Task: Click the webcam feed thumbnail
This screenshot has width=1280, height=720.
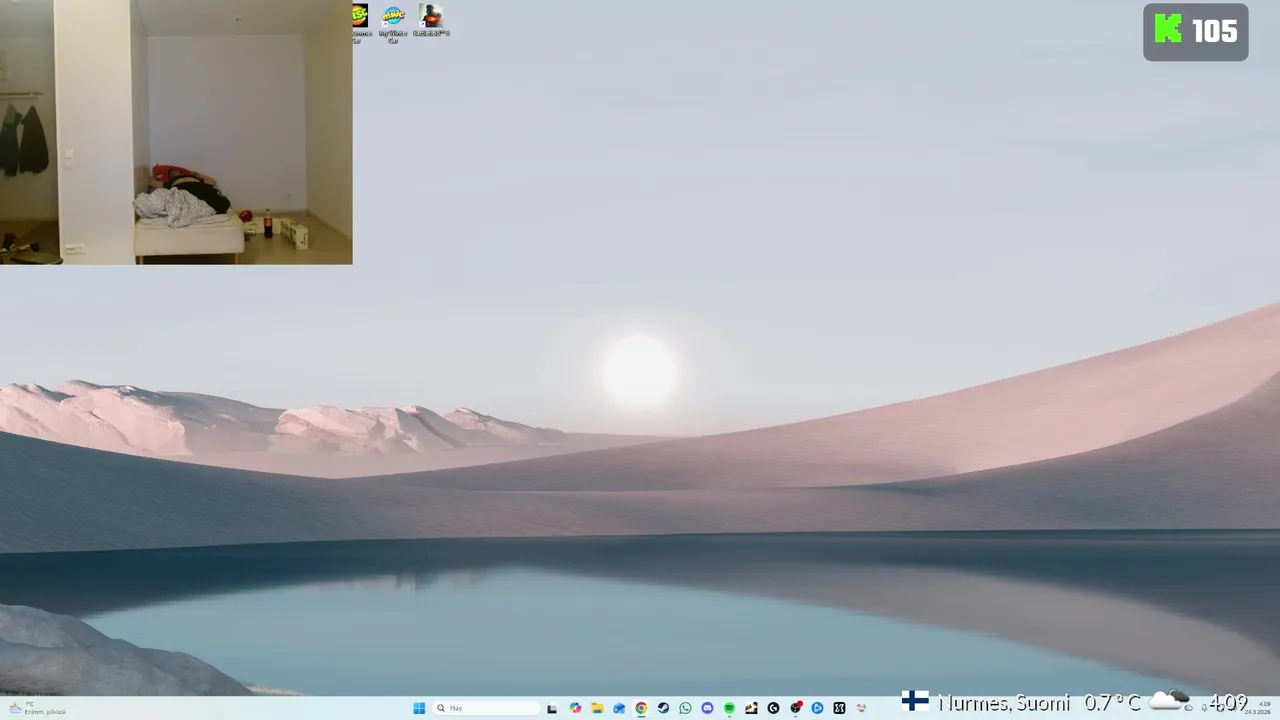Action: point(176,132)
